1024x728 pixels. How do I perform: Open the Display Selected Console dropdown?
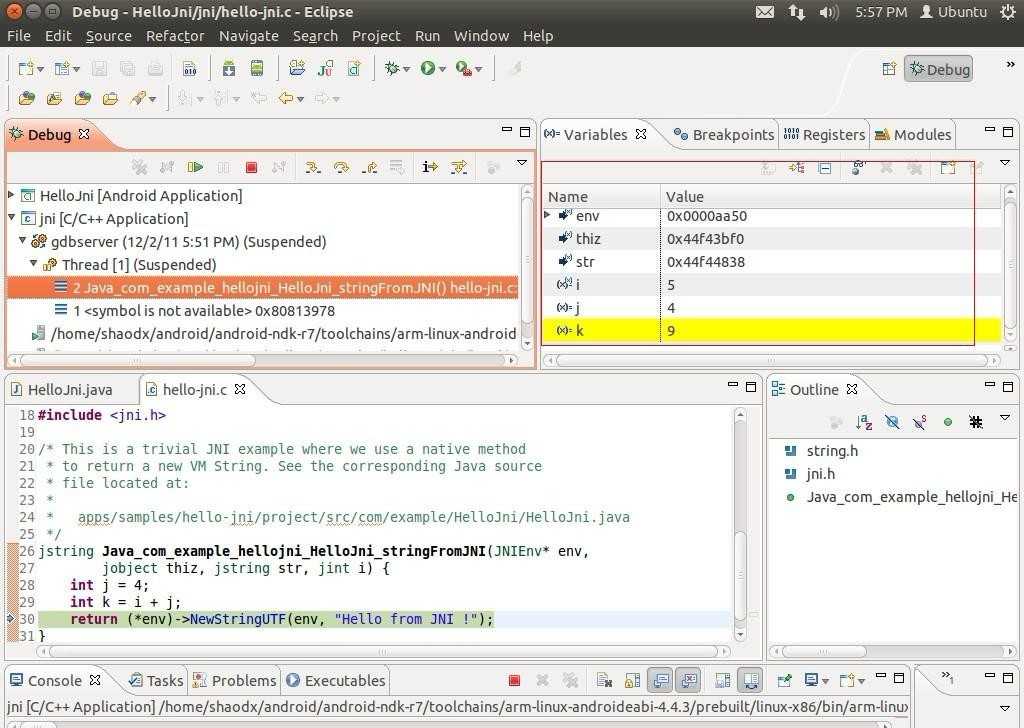coord(825,682)
